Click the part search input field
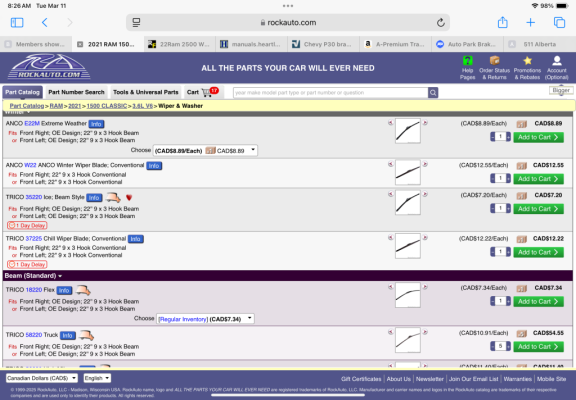This screenshot has width=576, height=400. [x=331, y=93]
